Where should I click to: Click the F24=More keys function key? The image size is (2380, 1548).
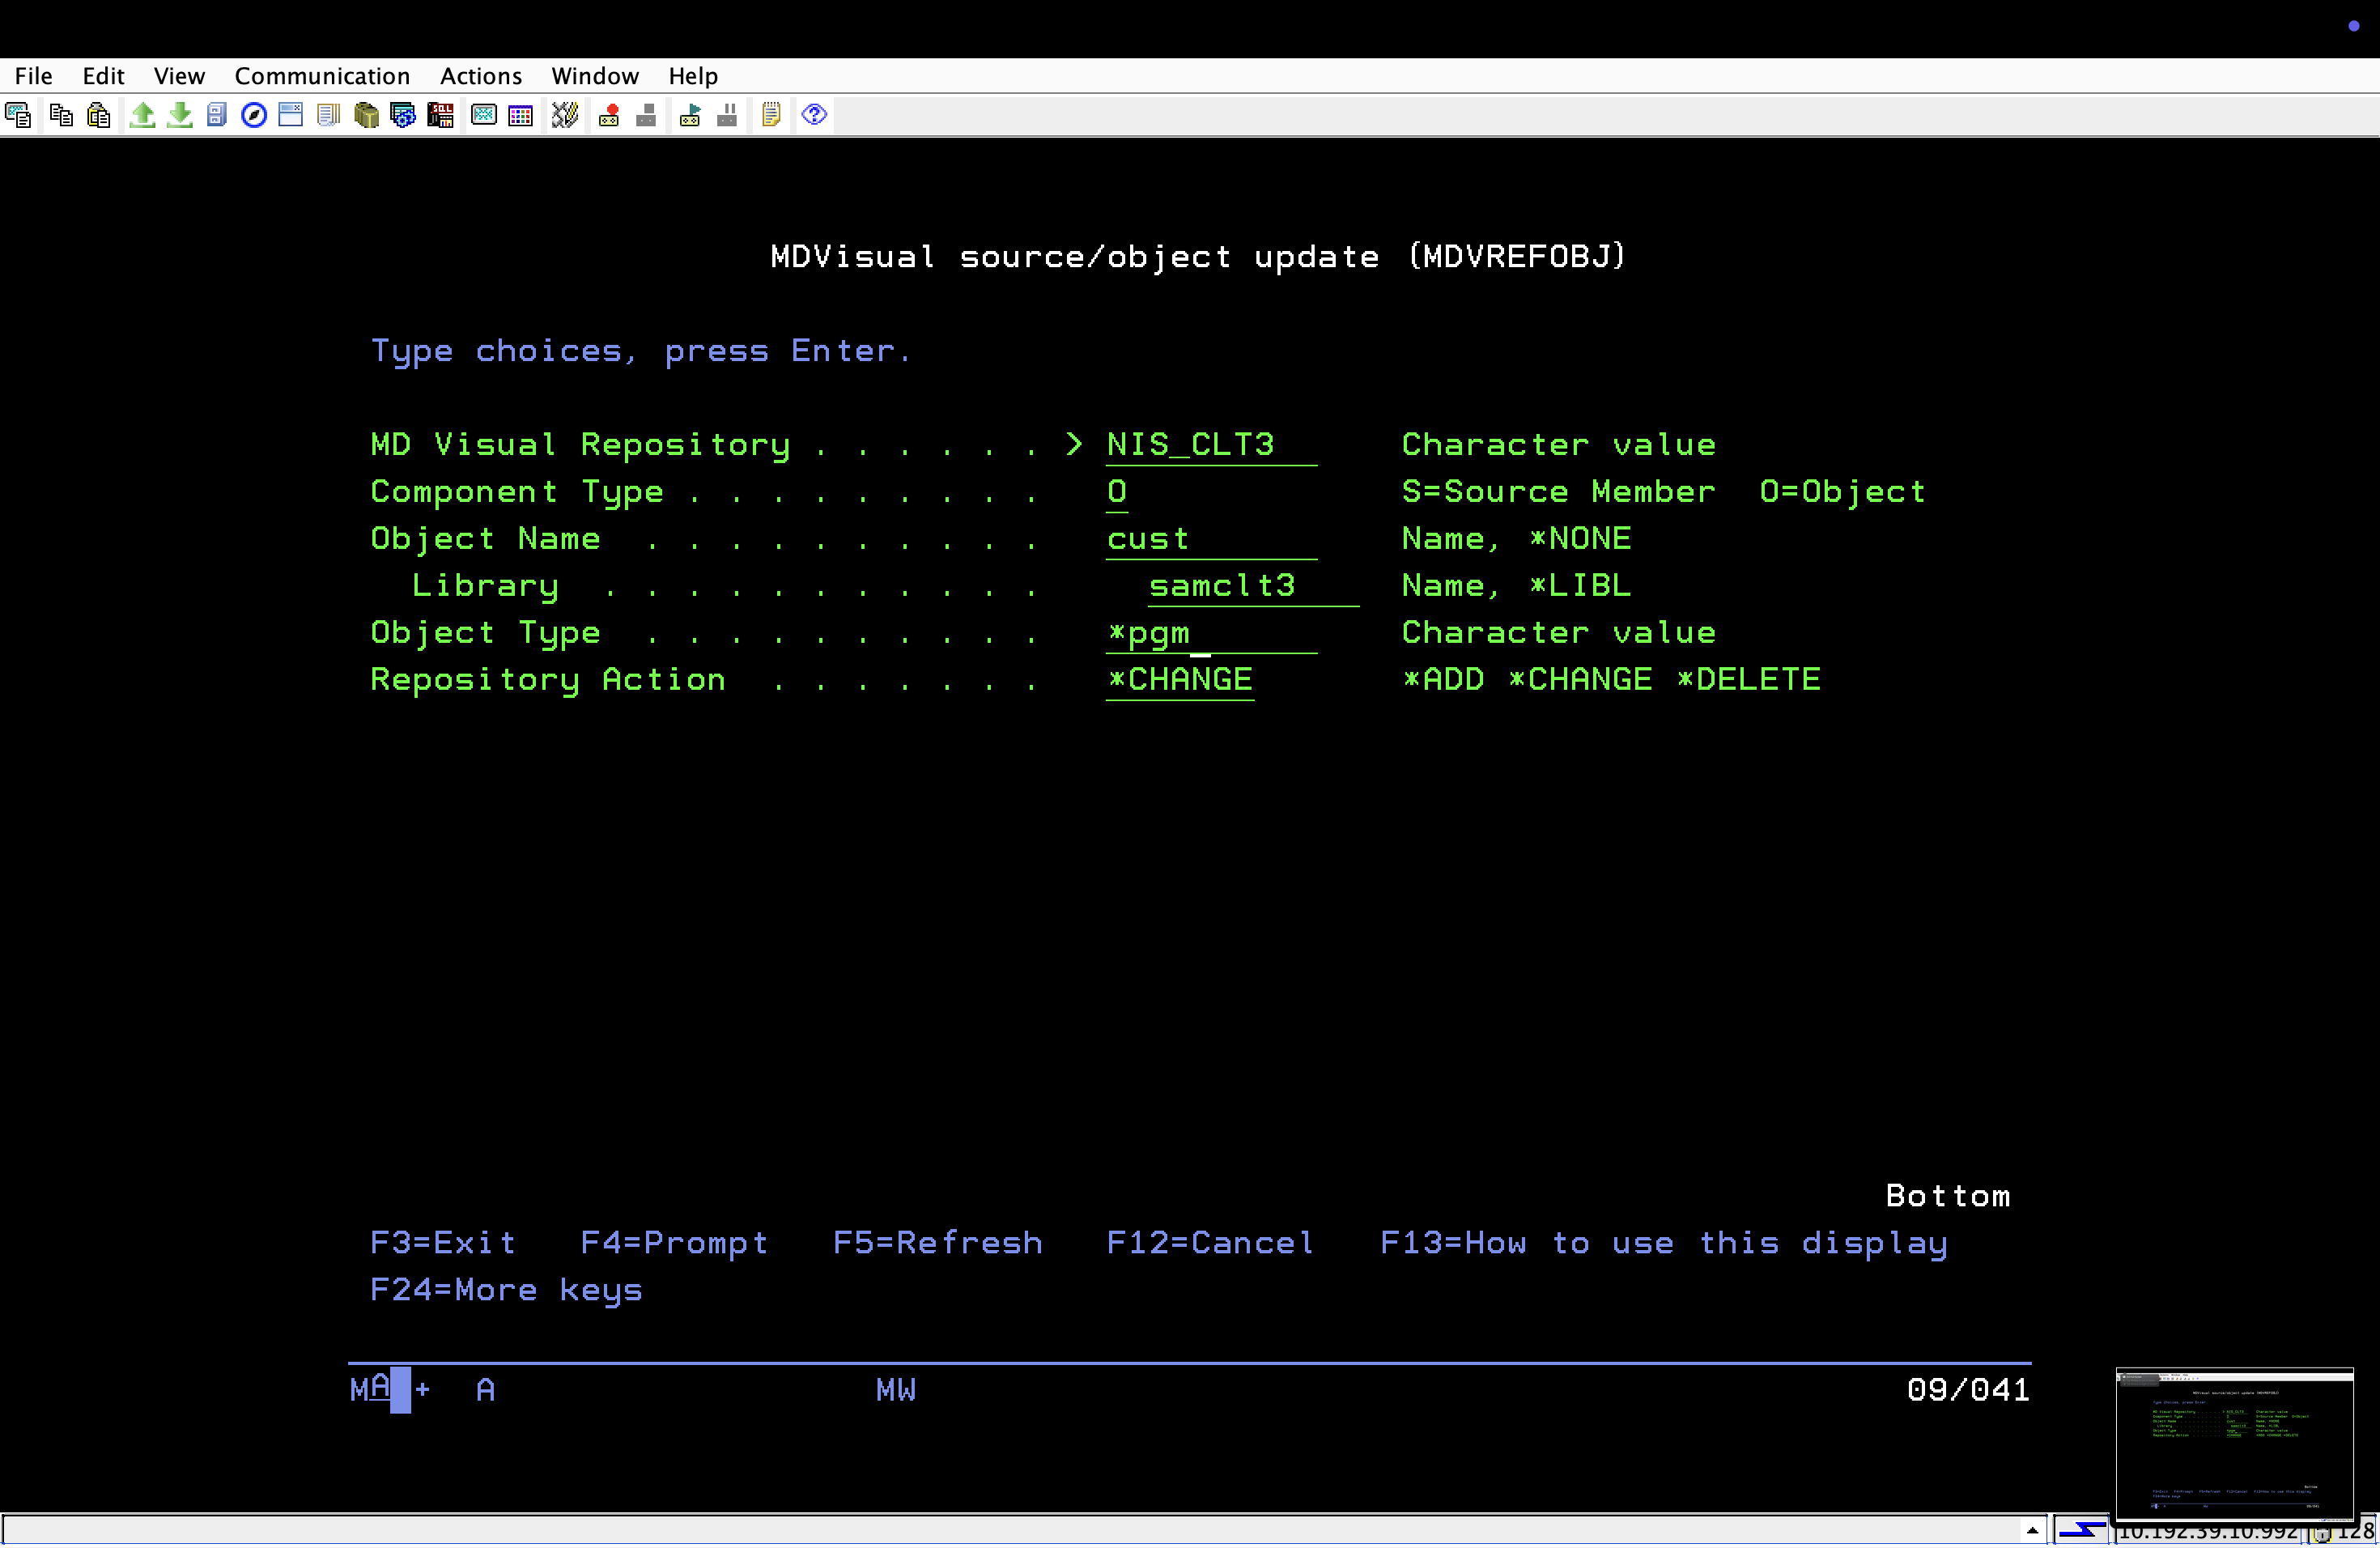pyautogui.click(x=506, y=1291)
